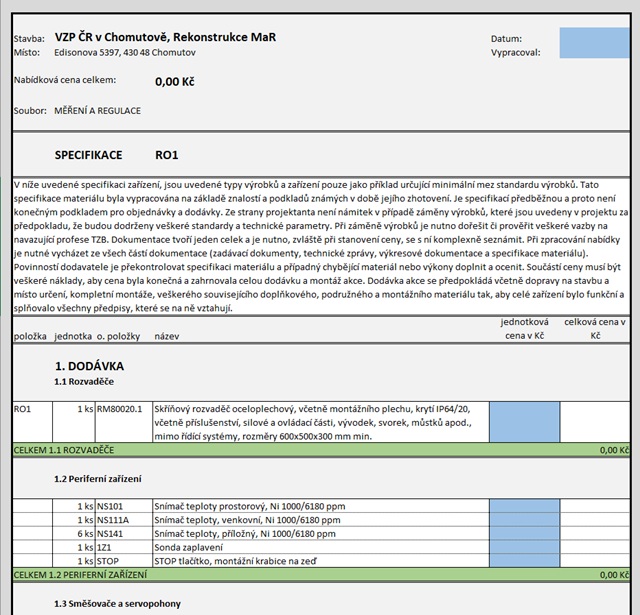Select the title 'VZP ČR v Chomutově, Rekonstrukce MaR'
This screenshot has height=615, width=640.
(165, 37)
